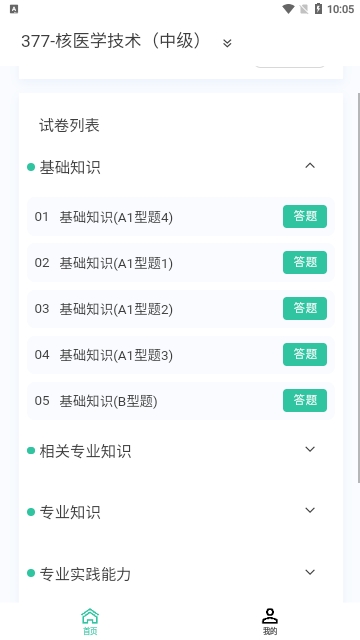360x640 pixels.
Task: Open the 05 基础知识(B型题) row
Action: [181, 401]
